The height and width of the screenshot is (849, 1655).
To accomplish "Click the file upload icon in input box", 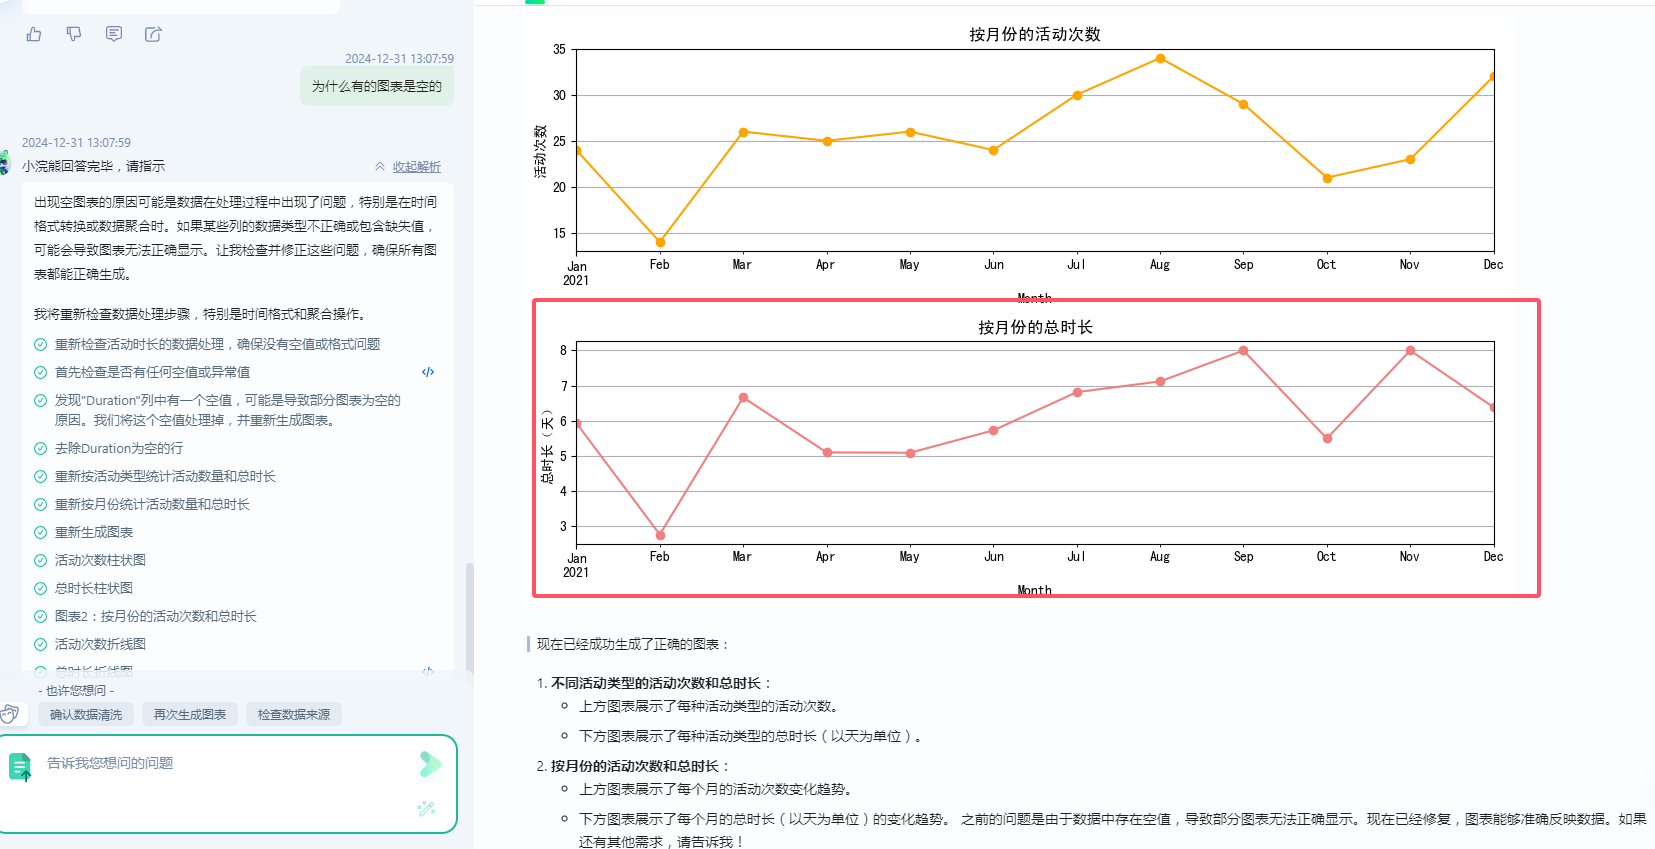I will coord(20,767).
